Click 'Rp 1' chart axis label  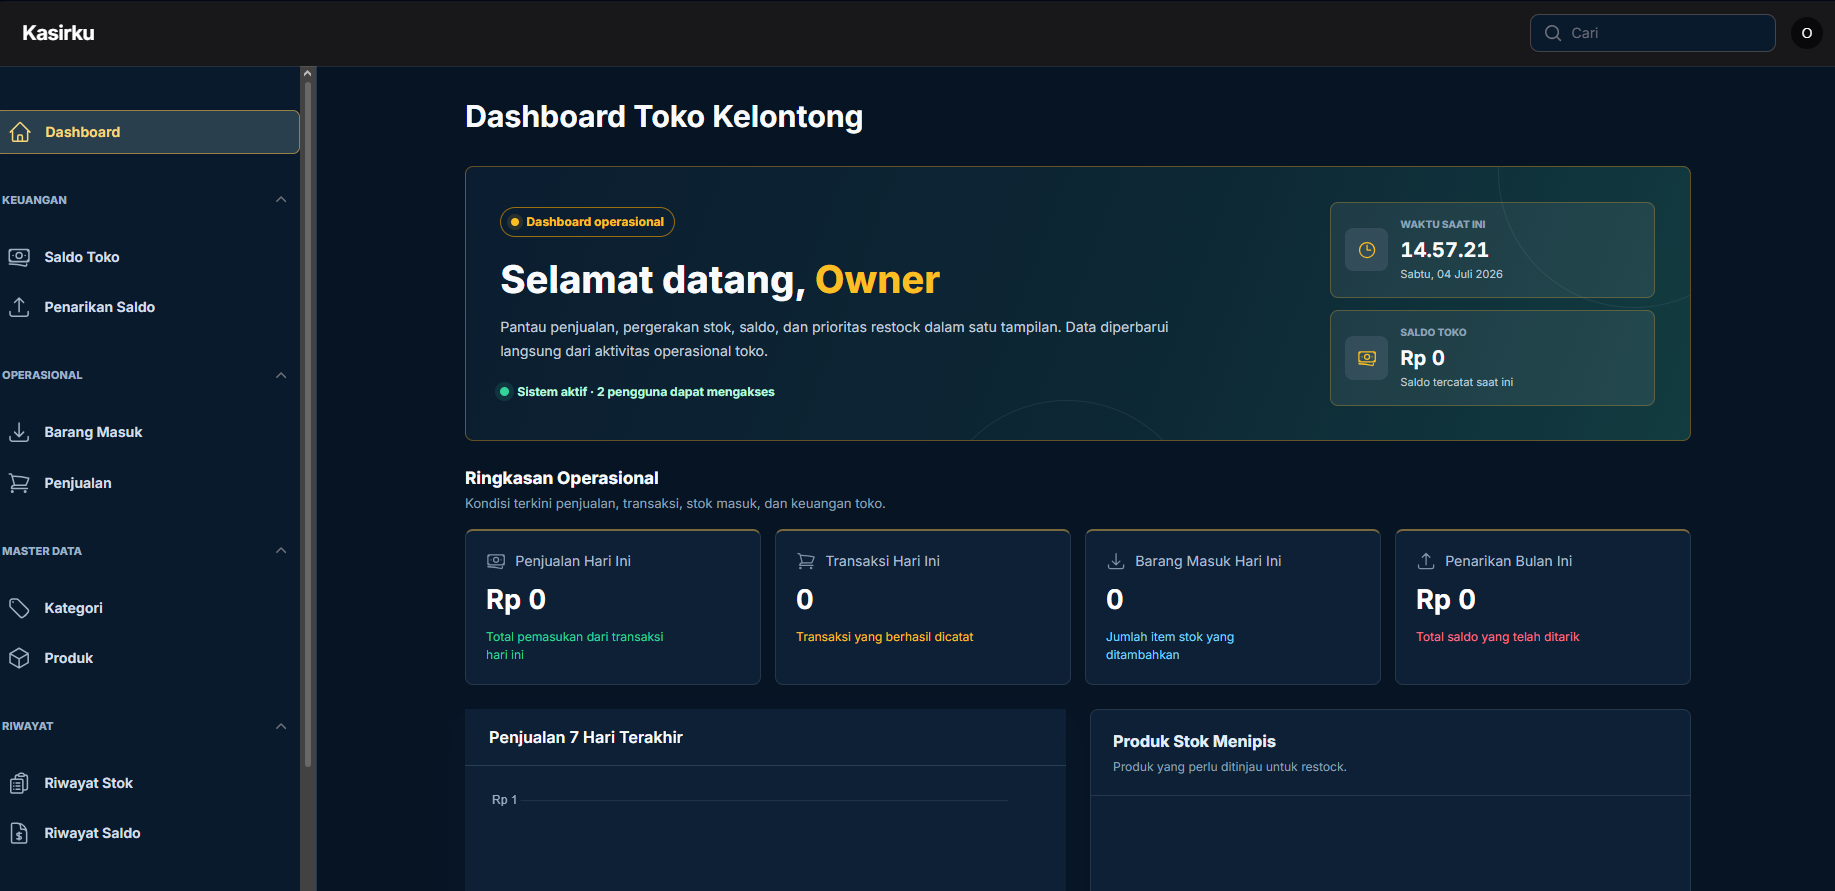pyautogui.click(x=504, y=800)
